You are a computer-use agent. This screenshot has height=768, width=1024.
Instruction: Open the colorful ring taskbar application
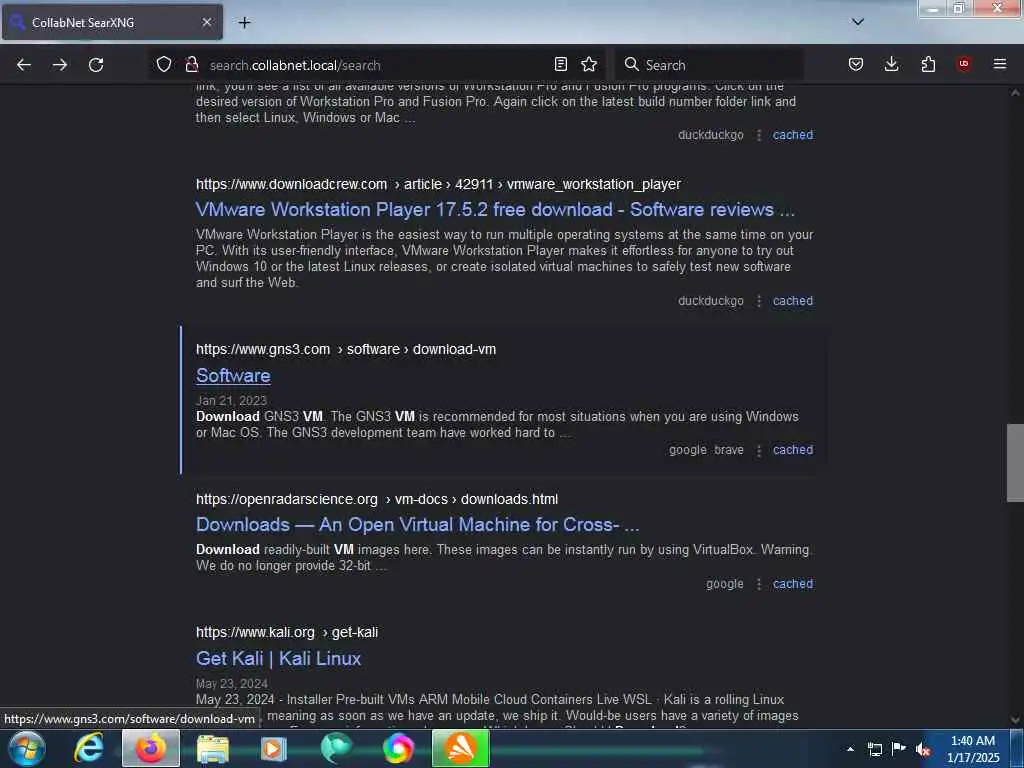[398, 748]
